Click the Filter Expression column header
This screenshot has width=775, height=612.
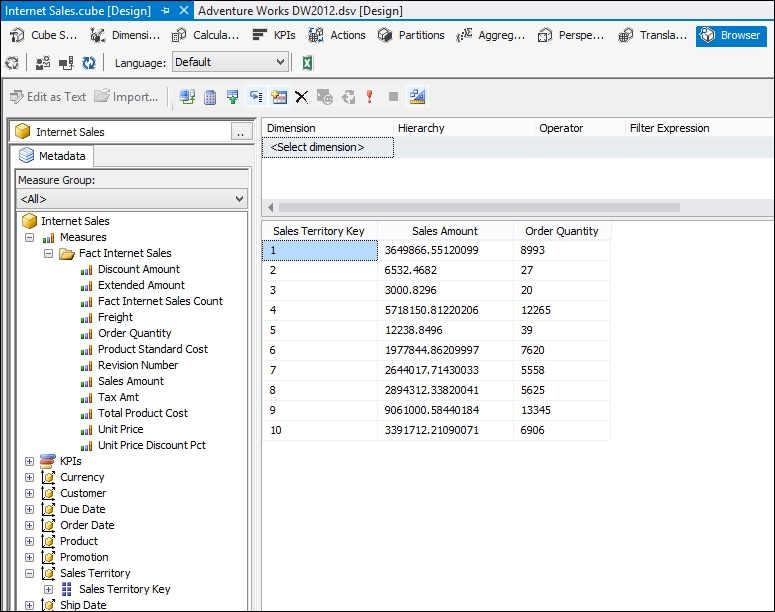[700, 128]
